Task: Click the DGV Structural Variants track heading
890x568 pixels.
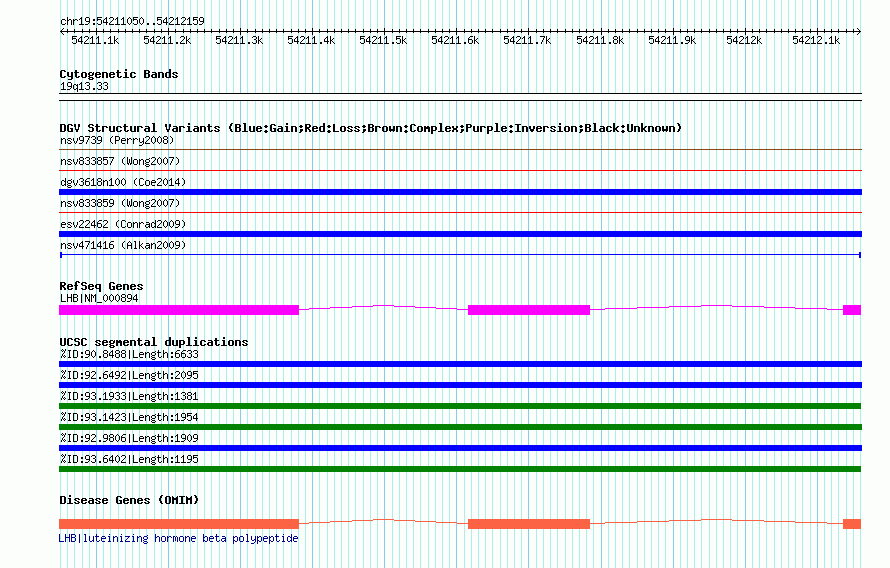Action: click(370, 128)
